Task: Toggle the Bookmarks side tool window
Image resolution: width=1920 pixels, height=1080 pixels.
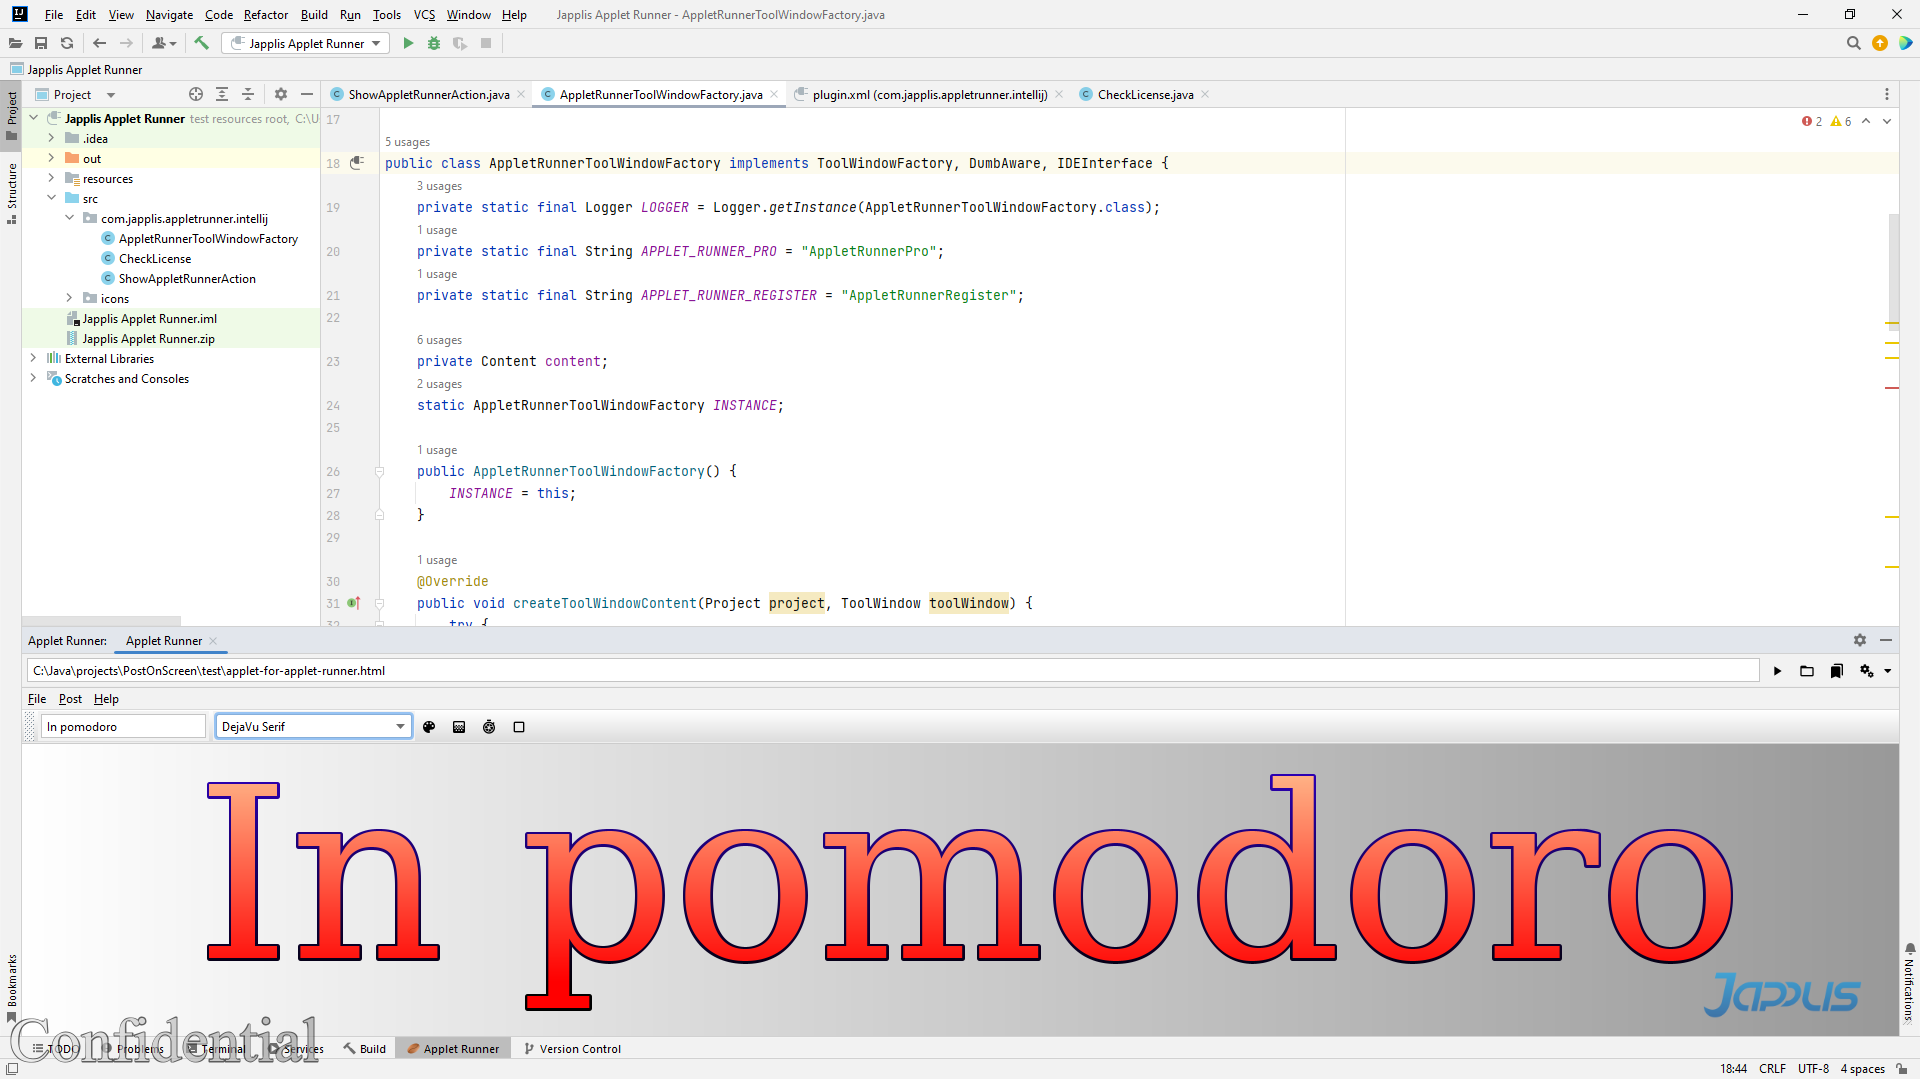Action: tap(12, 982)
